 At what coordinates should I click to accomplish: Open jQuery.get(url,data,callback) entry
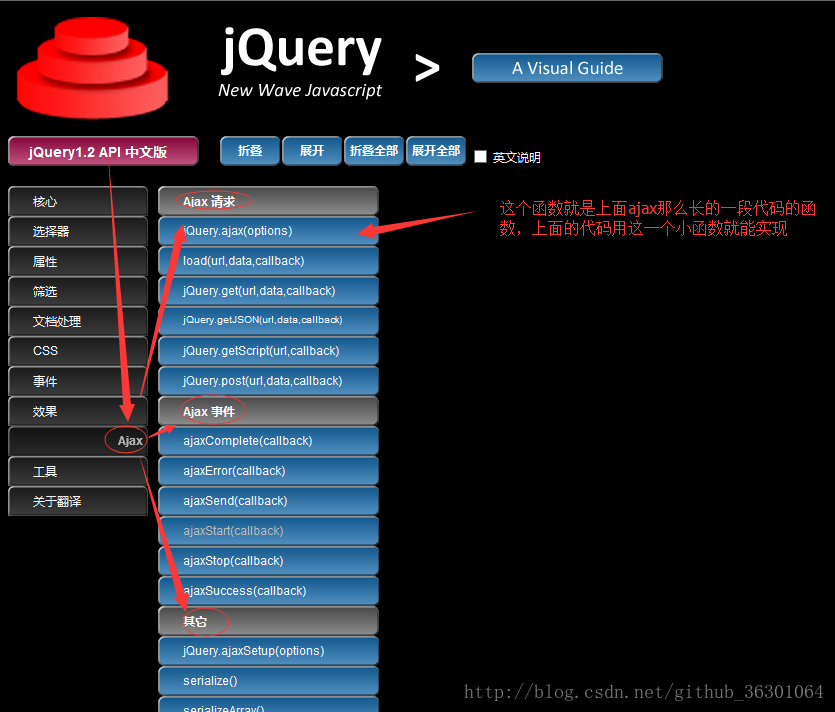pyautogui.click(x=268, y=291)
